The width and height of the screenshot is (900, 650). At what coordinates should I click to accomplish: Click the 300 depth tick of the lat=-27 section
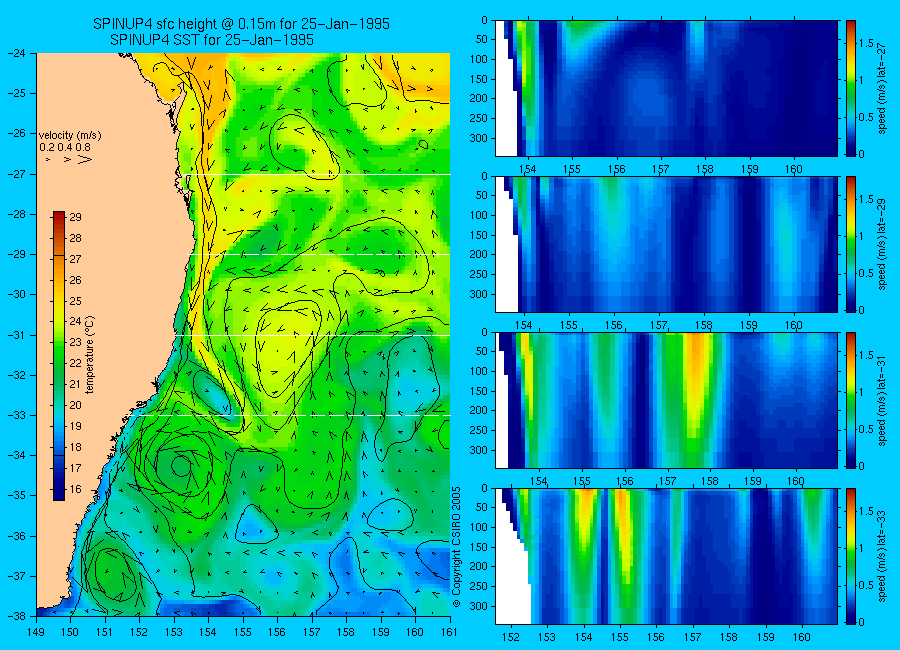pyautogui.click(x=478, y=138)
